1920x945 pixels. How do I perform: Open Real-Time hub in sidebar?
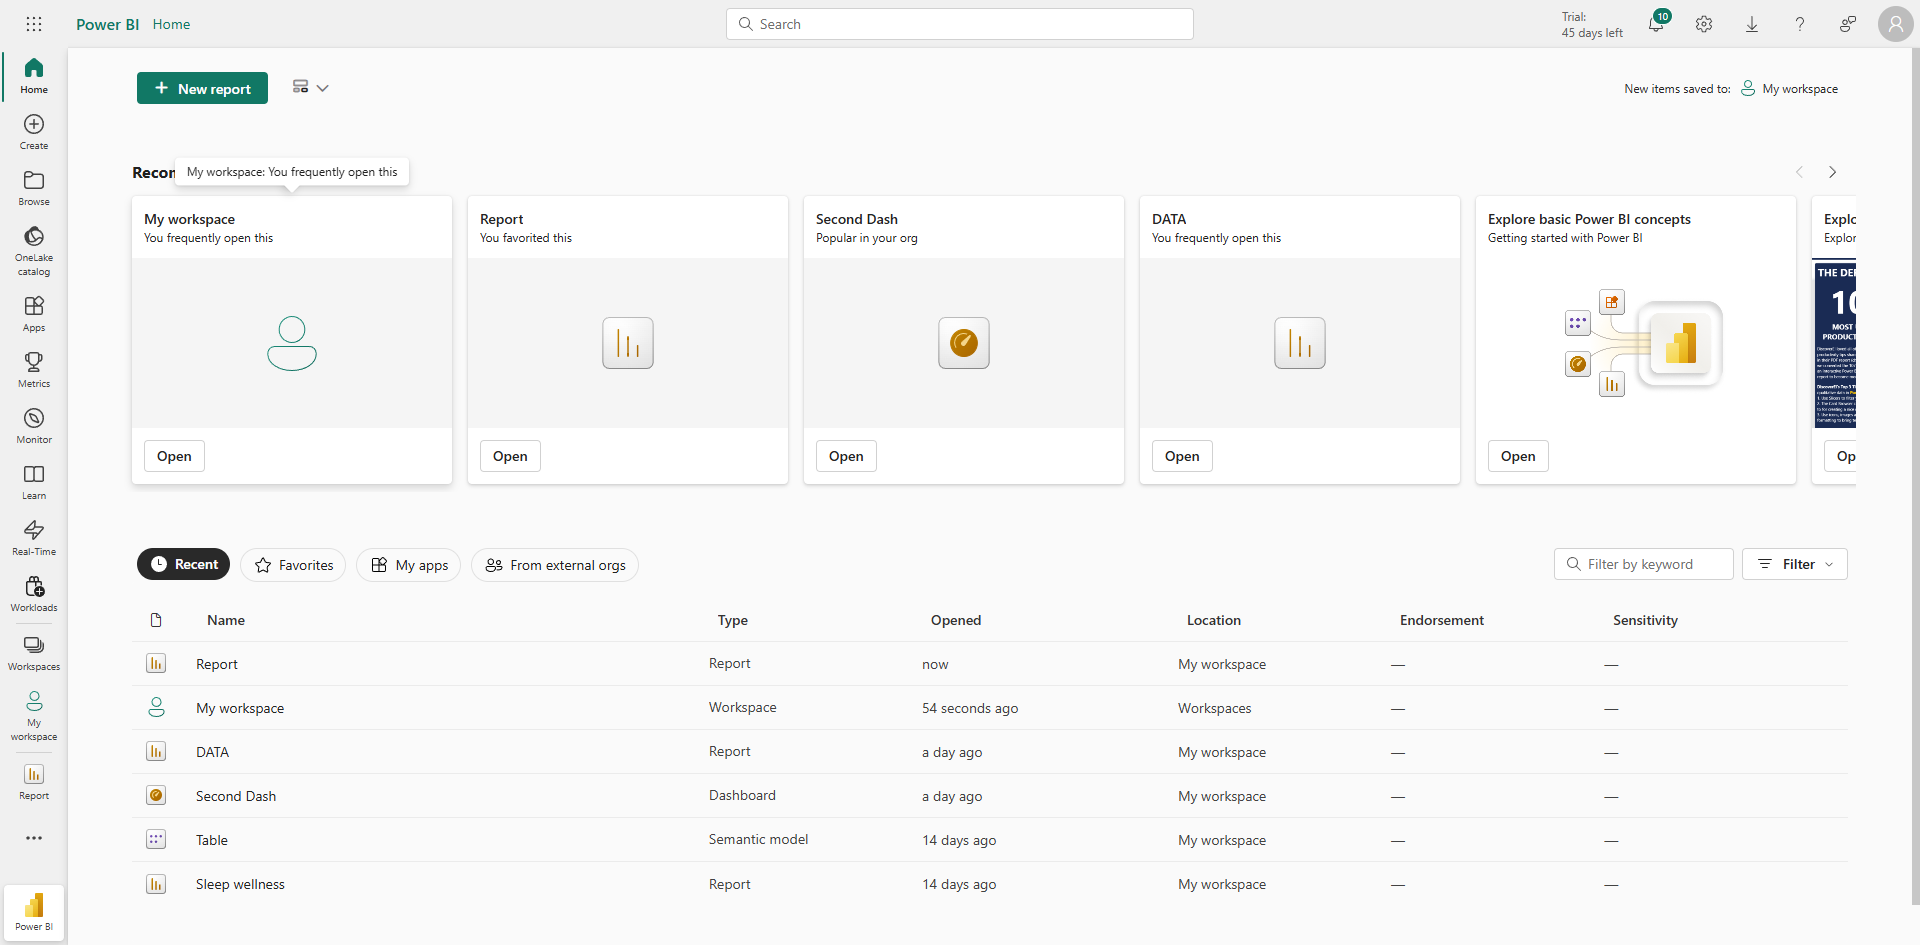point(34,538)
